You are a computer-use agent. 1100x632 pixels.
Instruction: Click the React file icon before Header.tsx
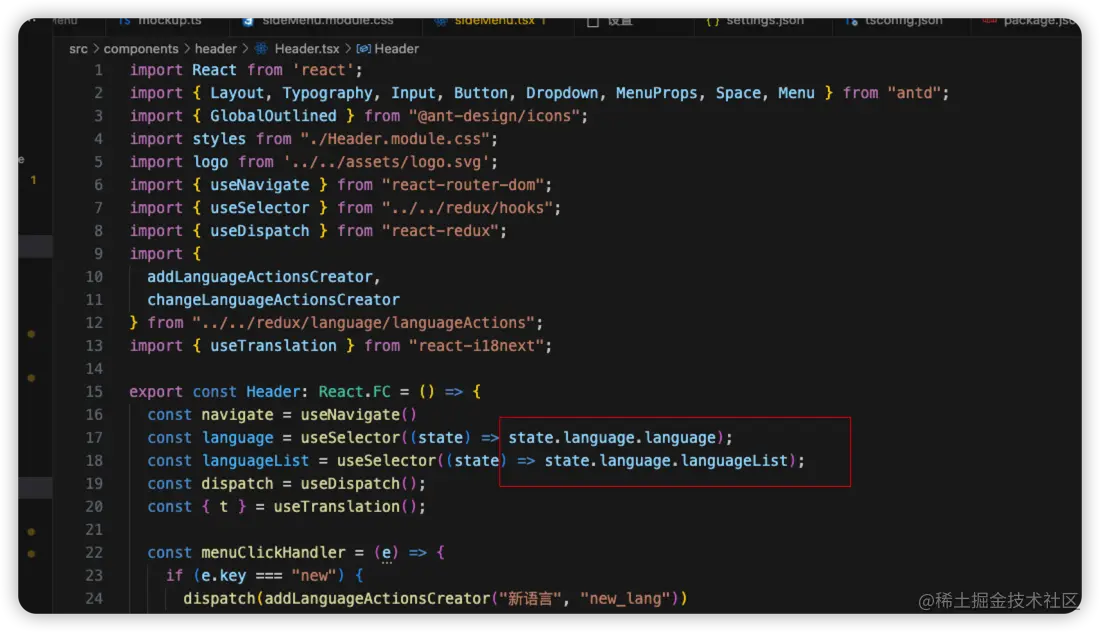[x=261, y=48]
